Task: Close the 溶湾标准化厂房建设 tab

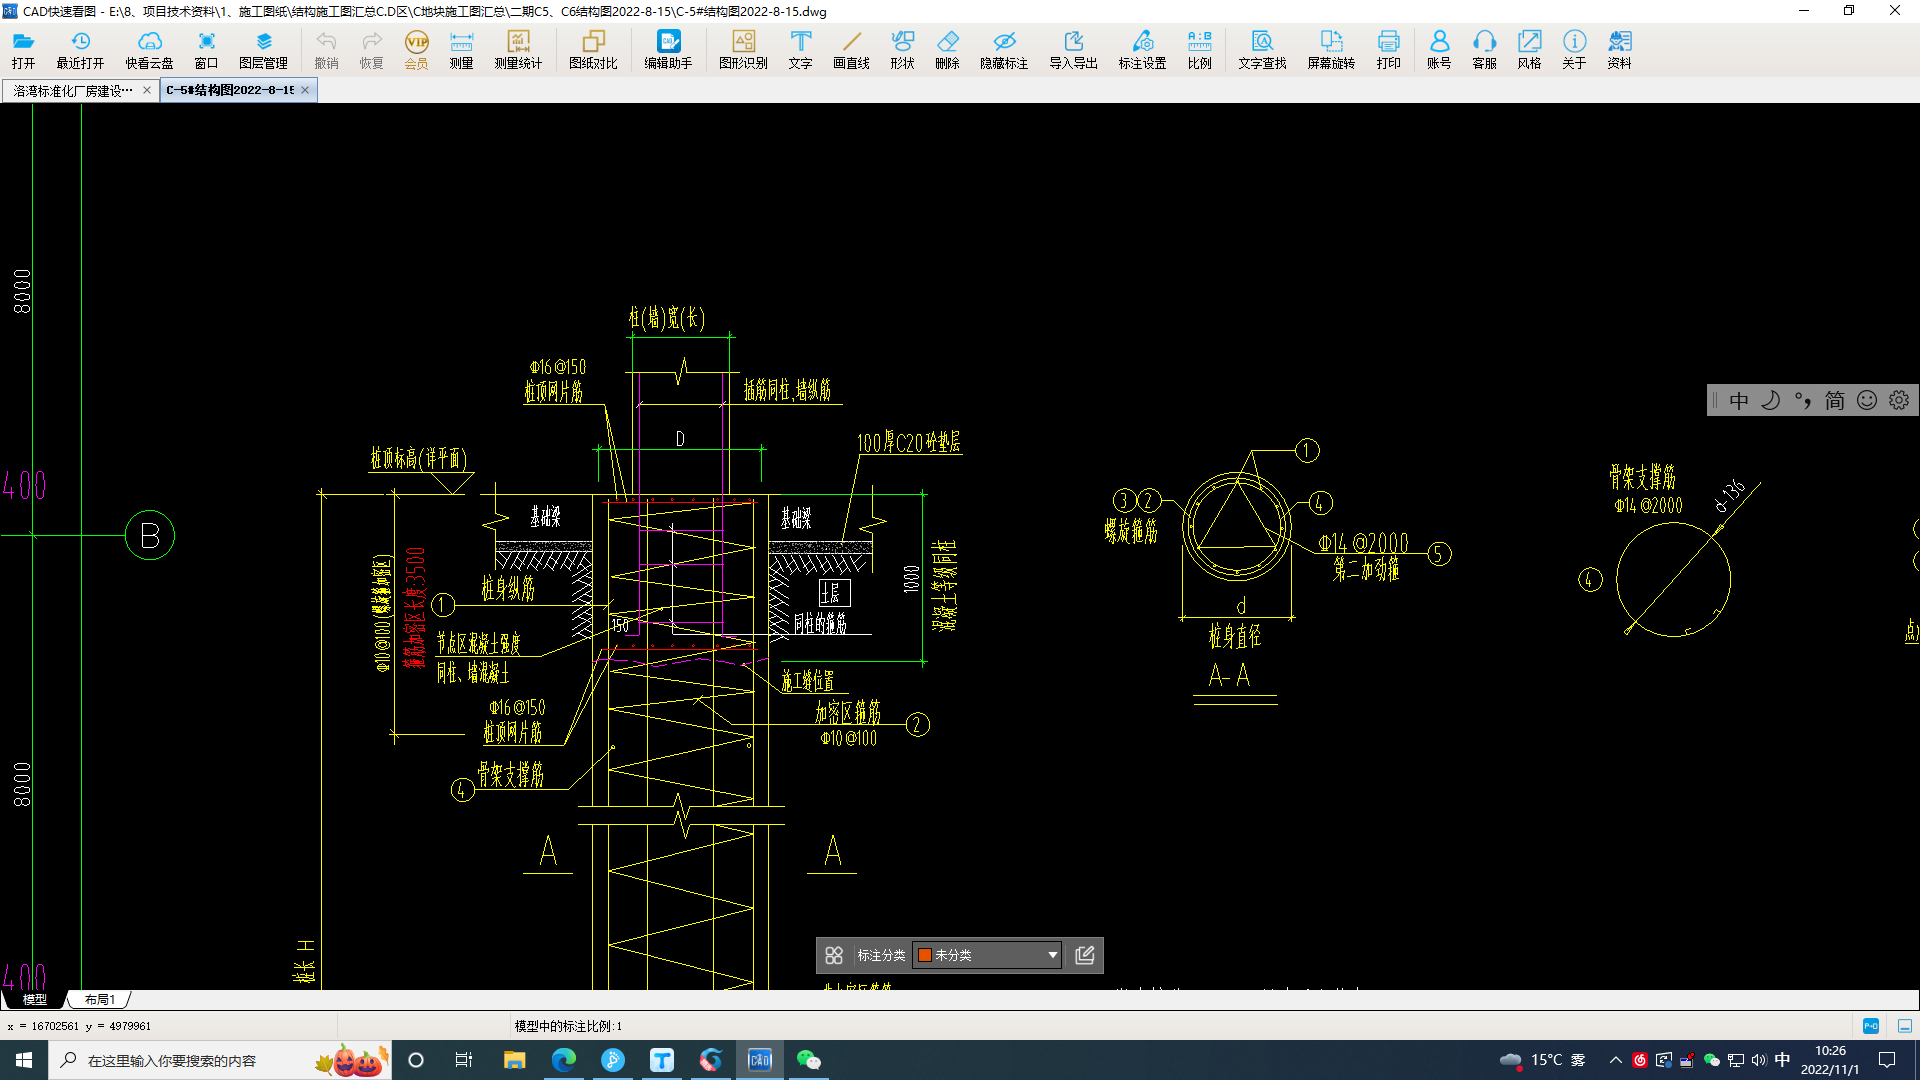Action: [147, 90]
